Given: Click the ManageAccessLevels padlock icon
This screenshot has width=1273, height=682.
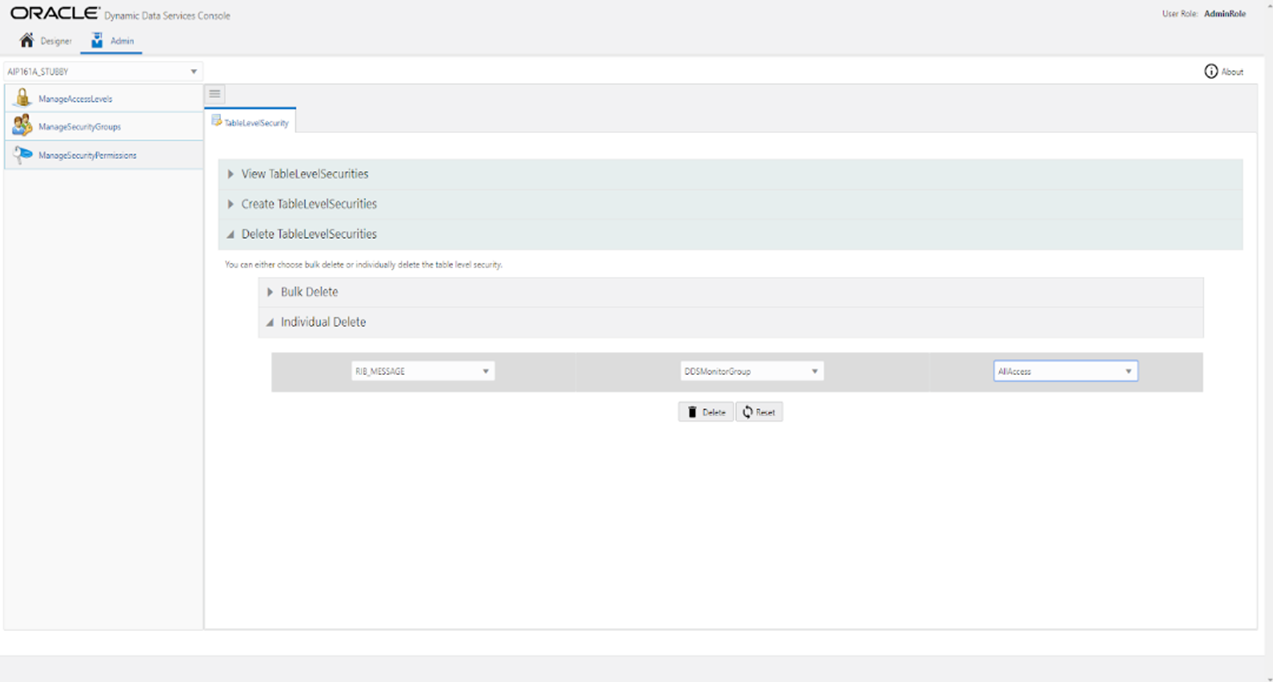Looking at the screenshot, I should [x=21, y=98].
